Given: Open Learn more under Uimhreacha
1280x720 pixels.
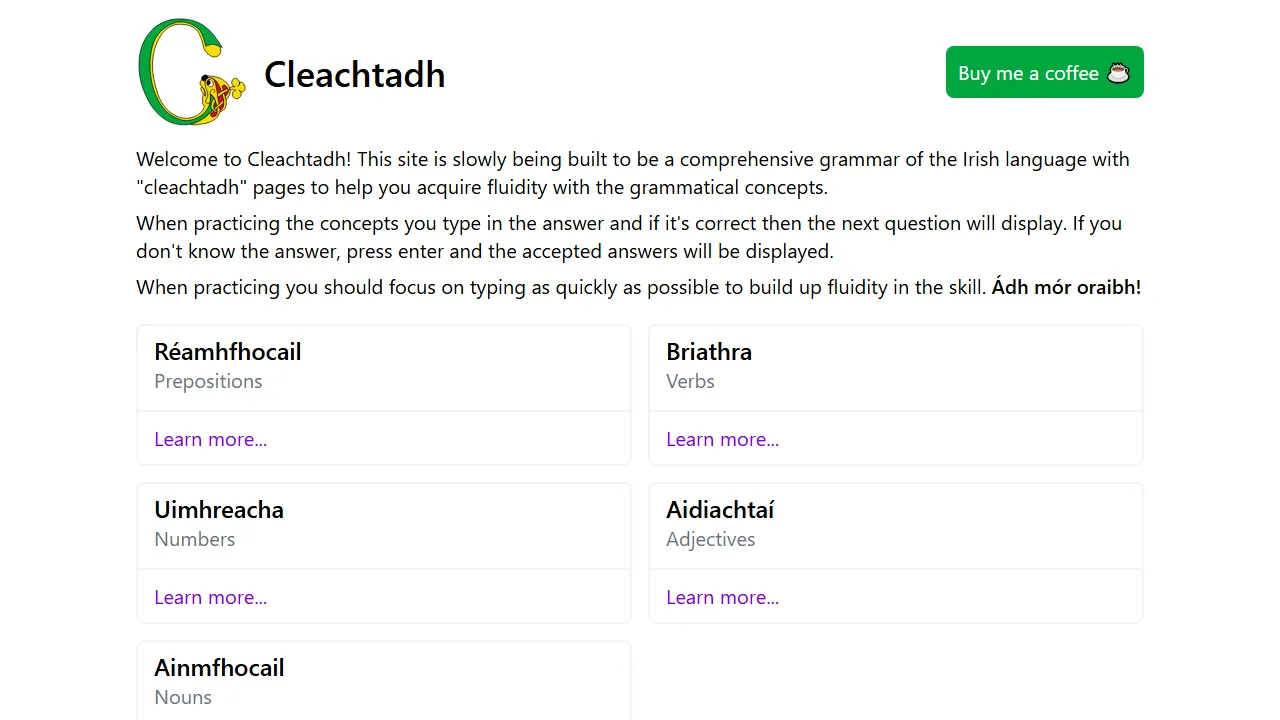Looking at the screenshot, I should (210, 597).
